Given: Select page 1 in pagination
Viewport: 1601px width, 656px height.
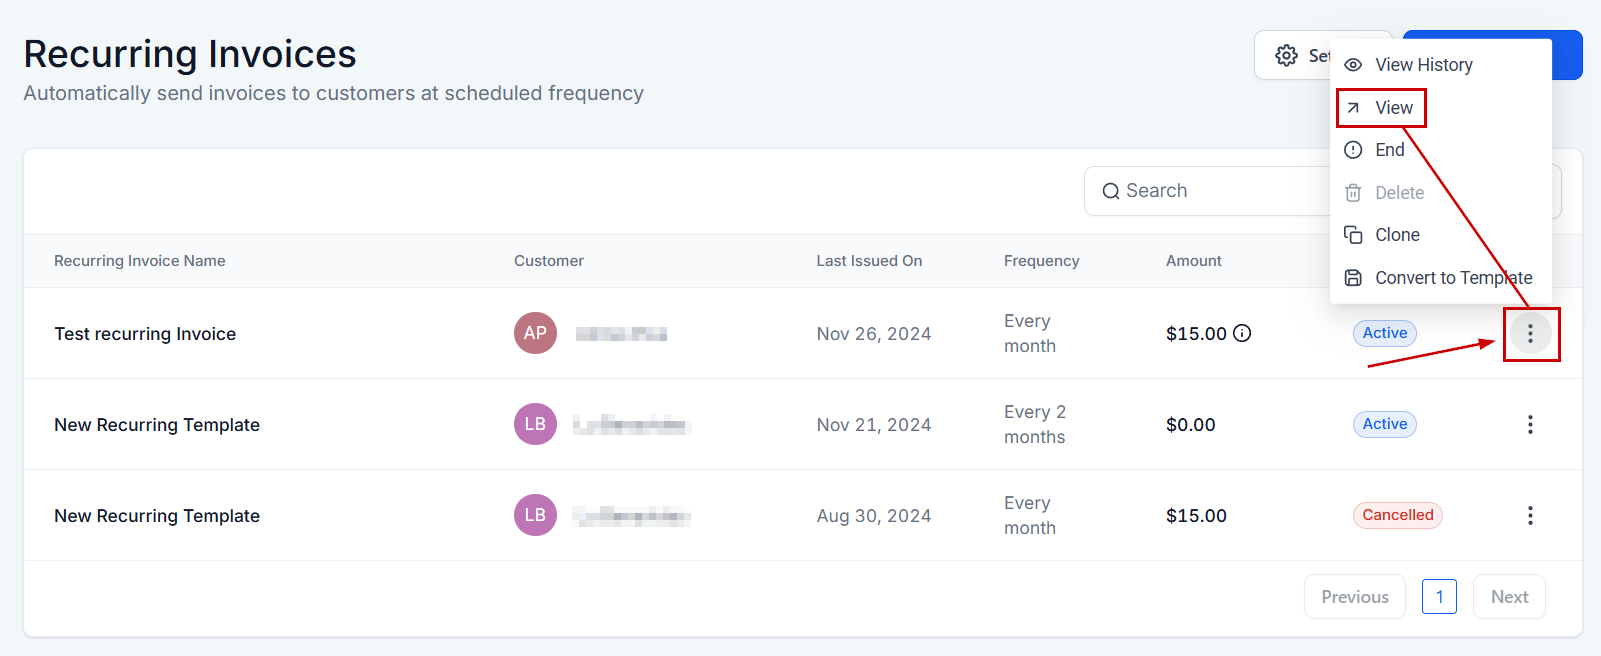Looking at the screenshot, I should point(1439,597).
